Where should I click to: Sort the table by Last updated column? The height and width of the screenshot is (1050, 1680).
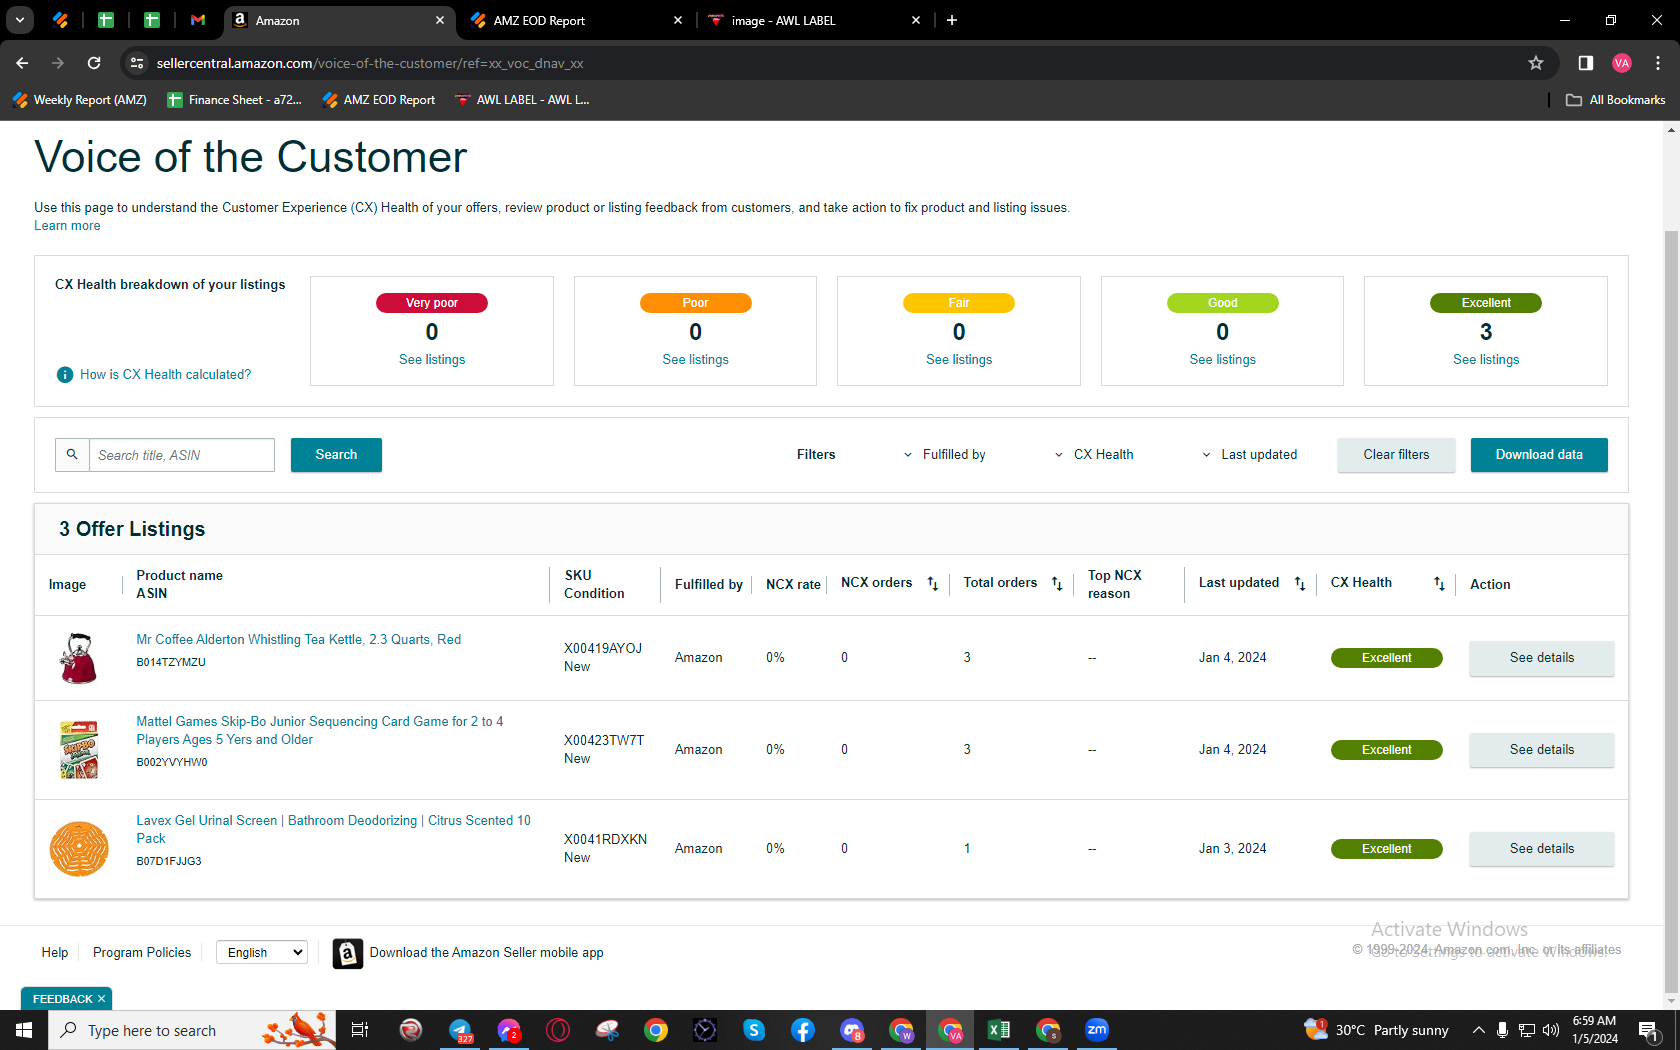click(x=1300, y=584)
